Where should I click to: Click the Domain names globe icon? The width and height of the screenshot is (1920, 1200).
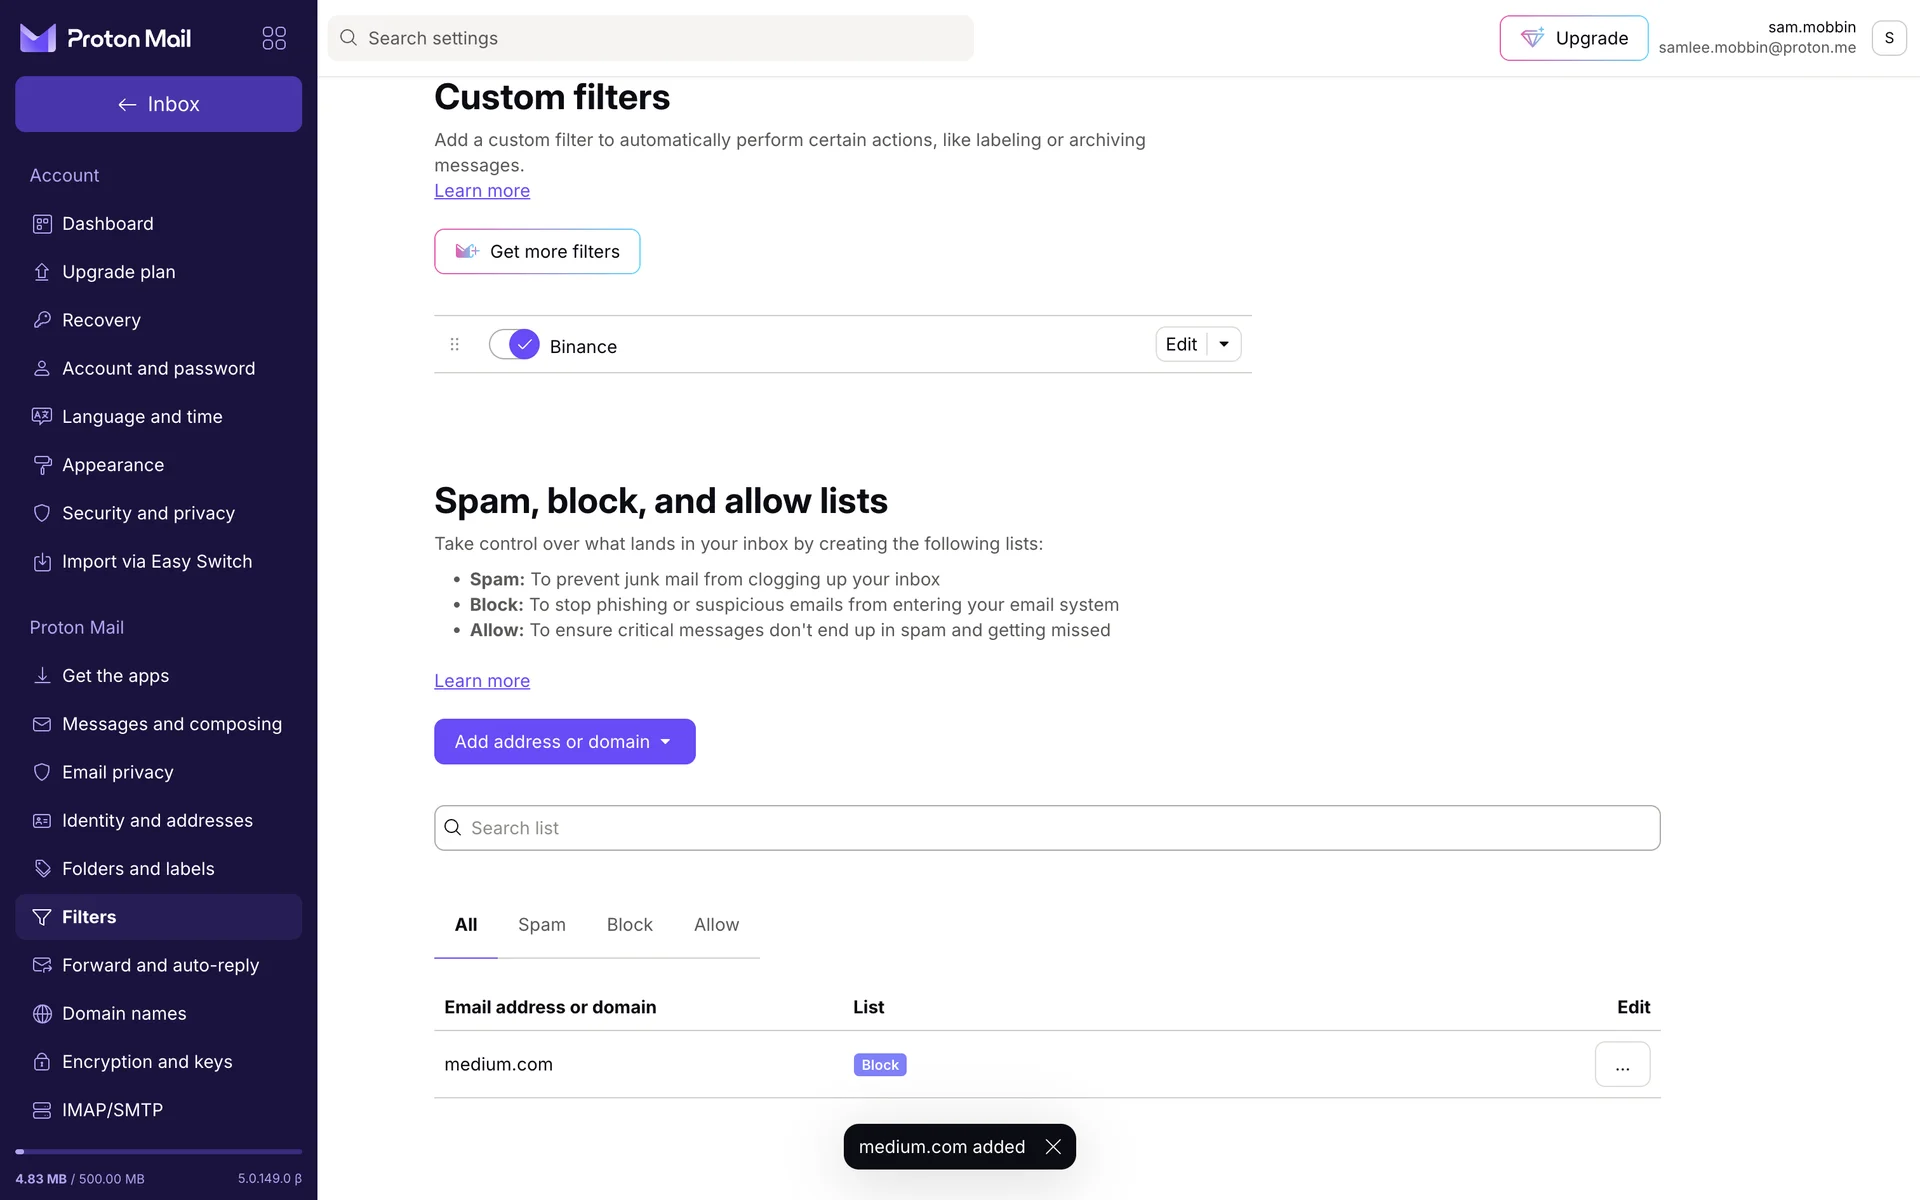(42, 1013)
